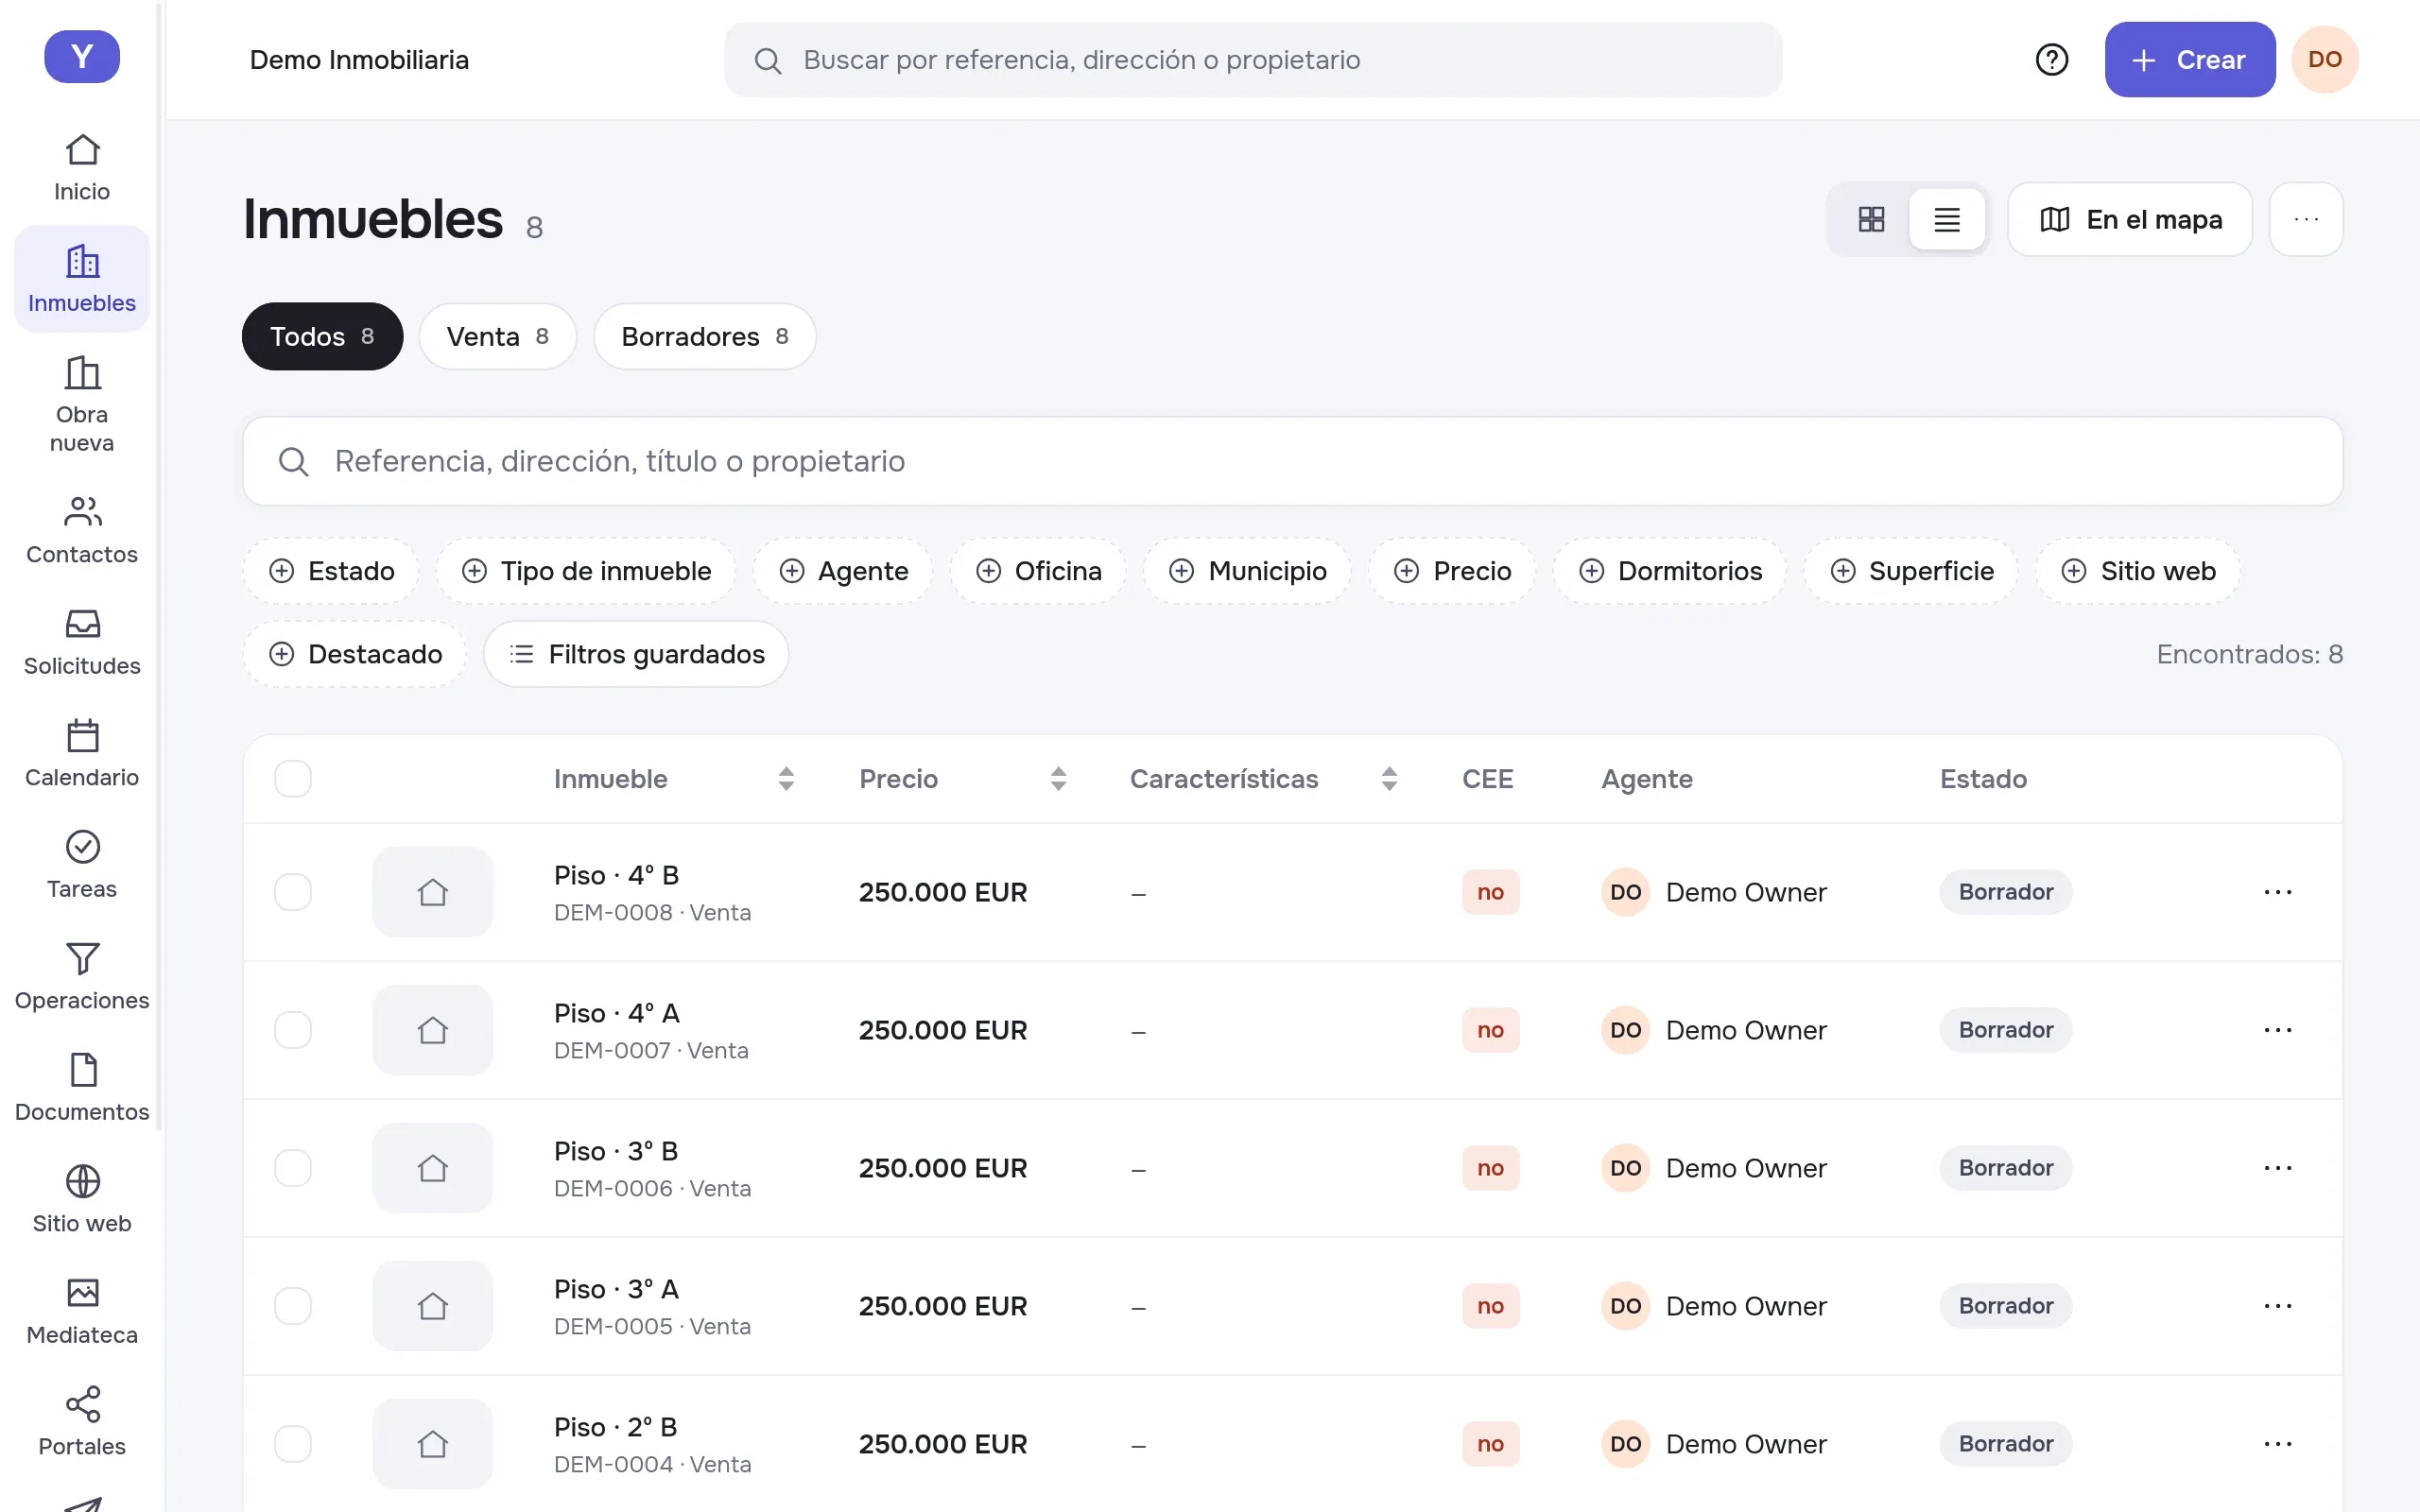The height and width of the screenshot is (1512, 2420).
Task: Click the help question mark icon
Action: click(2051, 60)
